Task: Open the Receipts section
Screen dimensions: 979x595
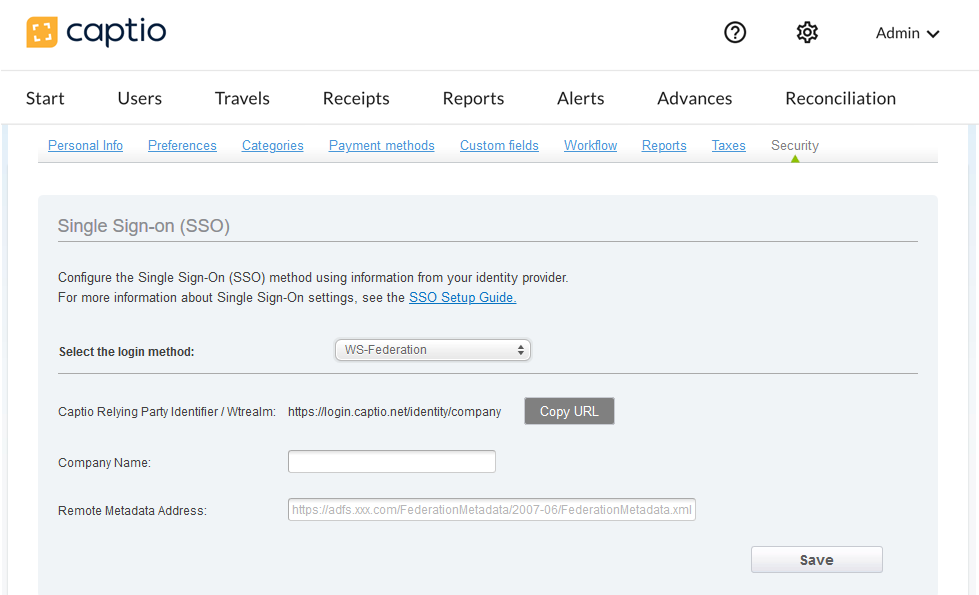Action: (x=356, y=98)
